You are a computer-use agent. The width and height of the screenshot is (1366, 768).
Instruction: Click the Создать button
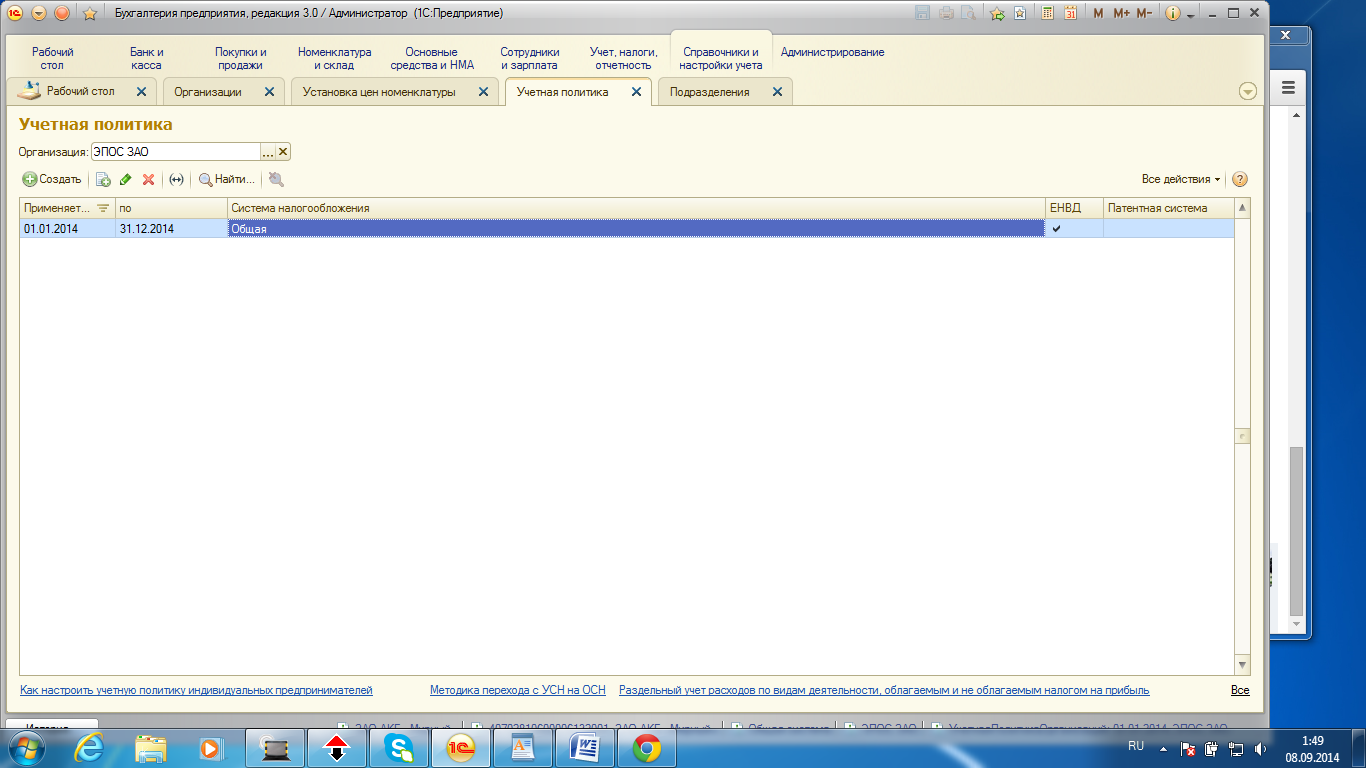pos(52,180)
